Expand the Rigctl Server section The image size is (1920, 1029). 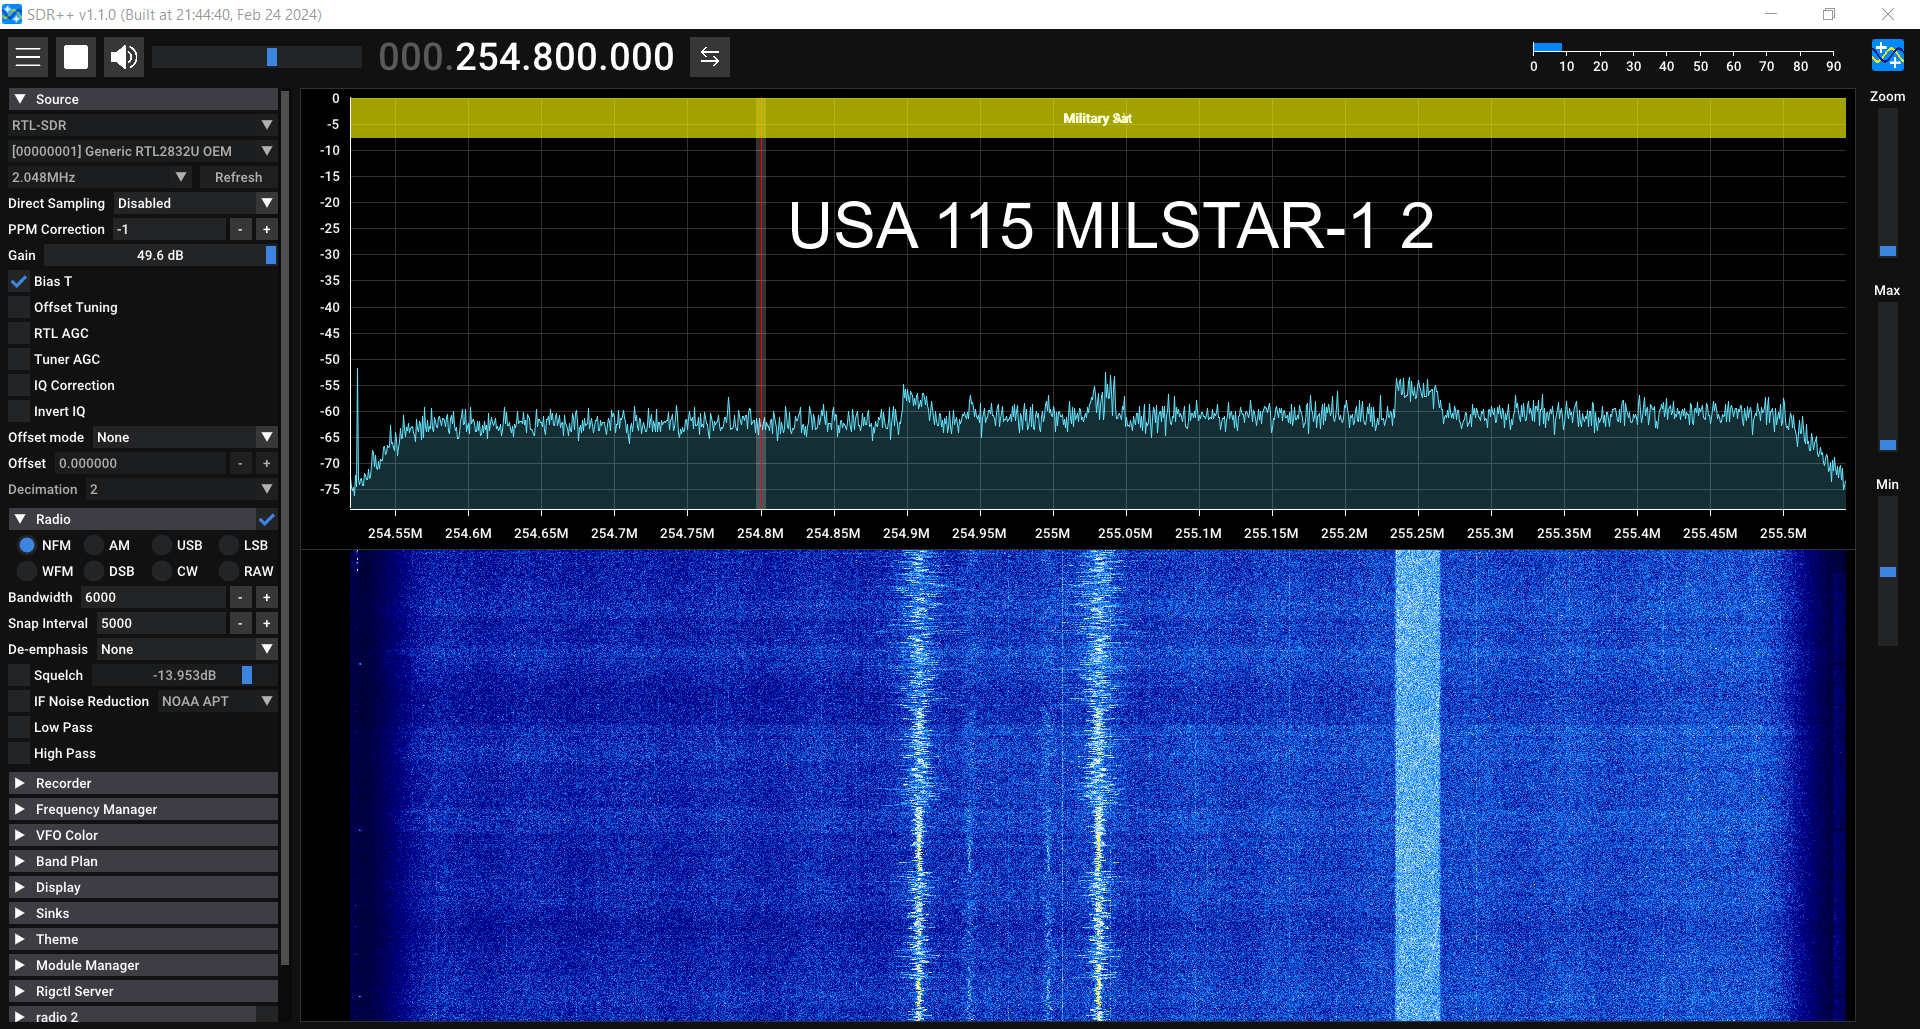click(x=143, y=991)
